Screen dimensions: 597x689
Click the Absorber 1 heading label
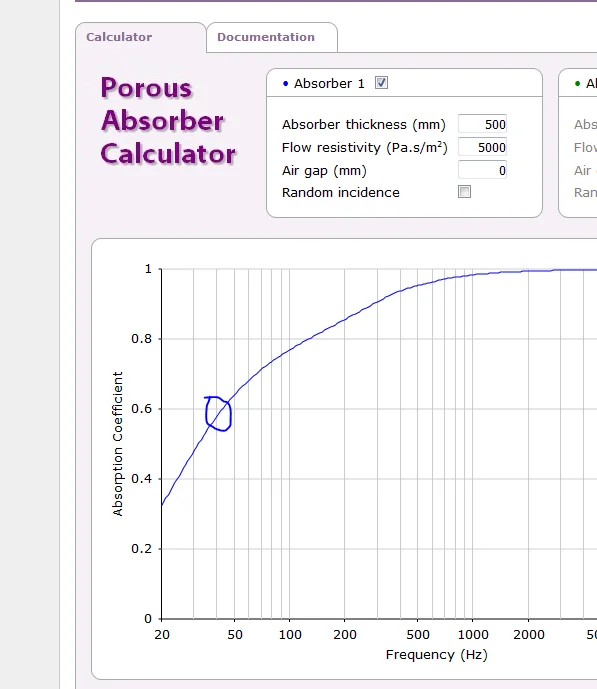(x=329, y=83)
